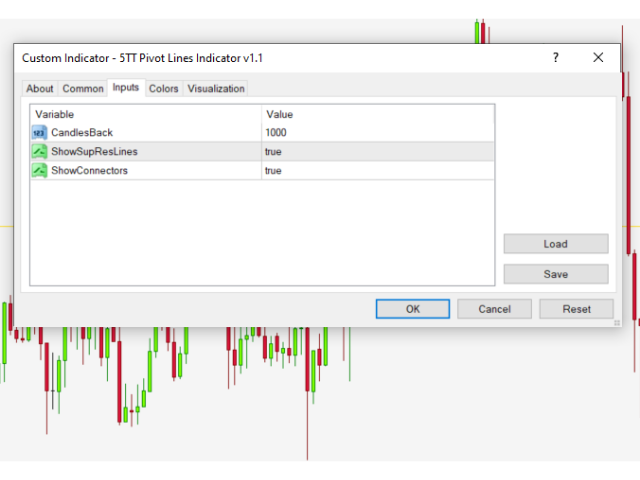Confirm settings with the OK button
640x480 pixels.
tap(413, 309)
